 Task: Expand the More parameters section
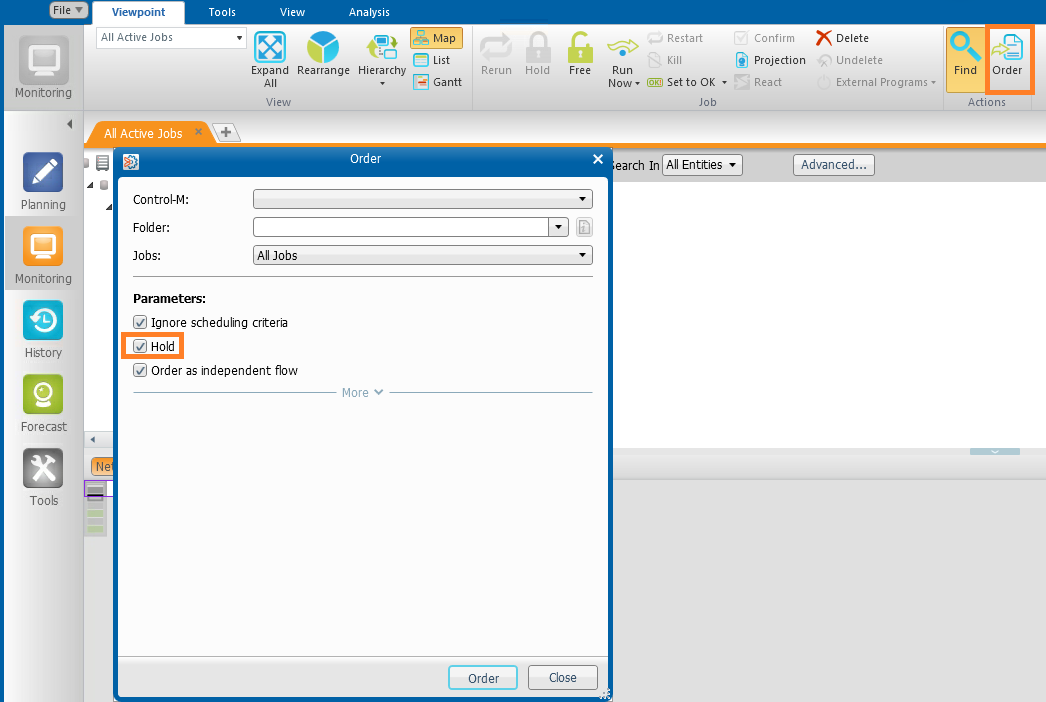pos(362,393)
